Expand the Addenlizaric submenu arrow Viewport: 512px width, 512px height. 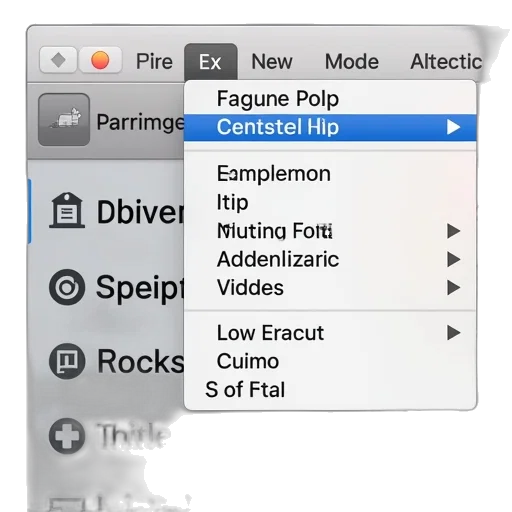pyautogui.click(x=453, y=259)
